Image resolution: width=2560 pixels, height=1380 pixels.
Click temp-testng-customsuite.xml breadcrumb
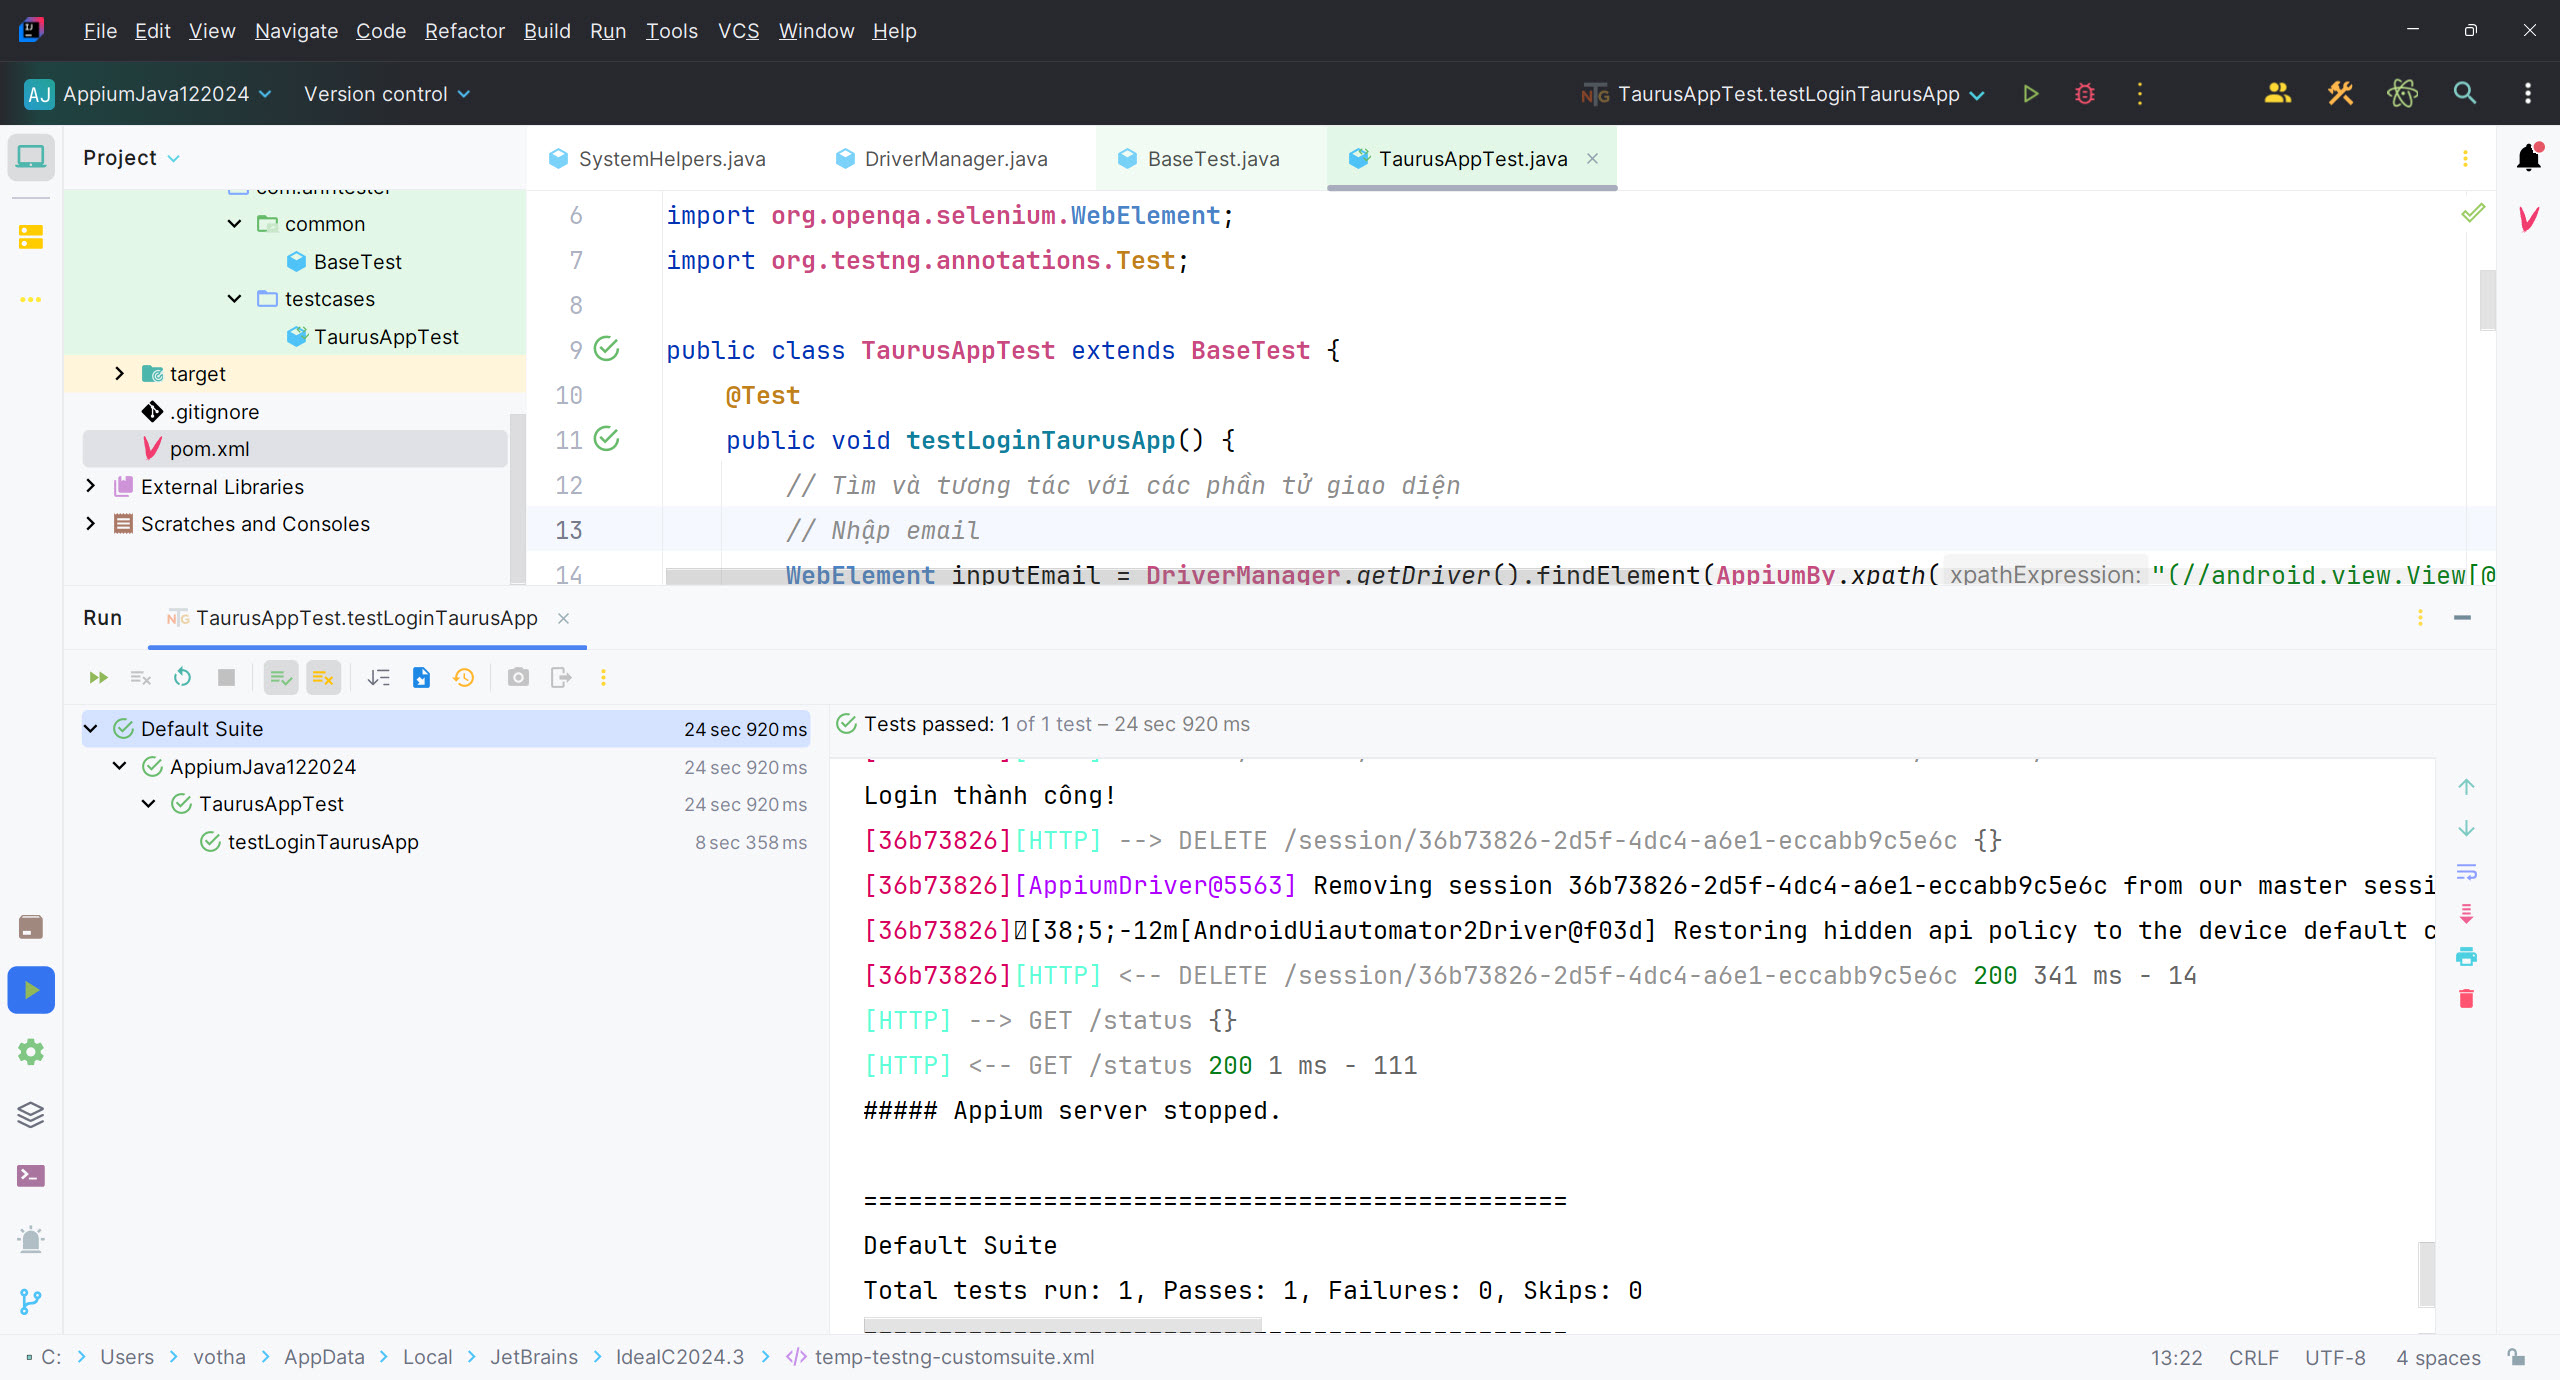pyautogui.click(x=940, y=1357)
